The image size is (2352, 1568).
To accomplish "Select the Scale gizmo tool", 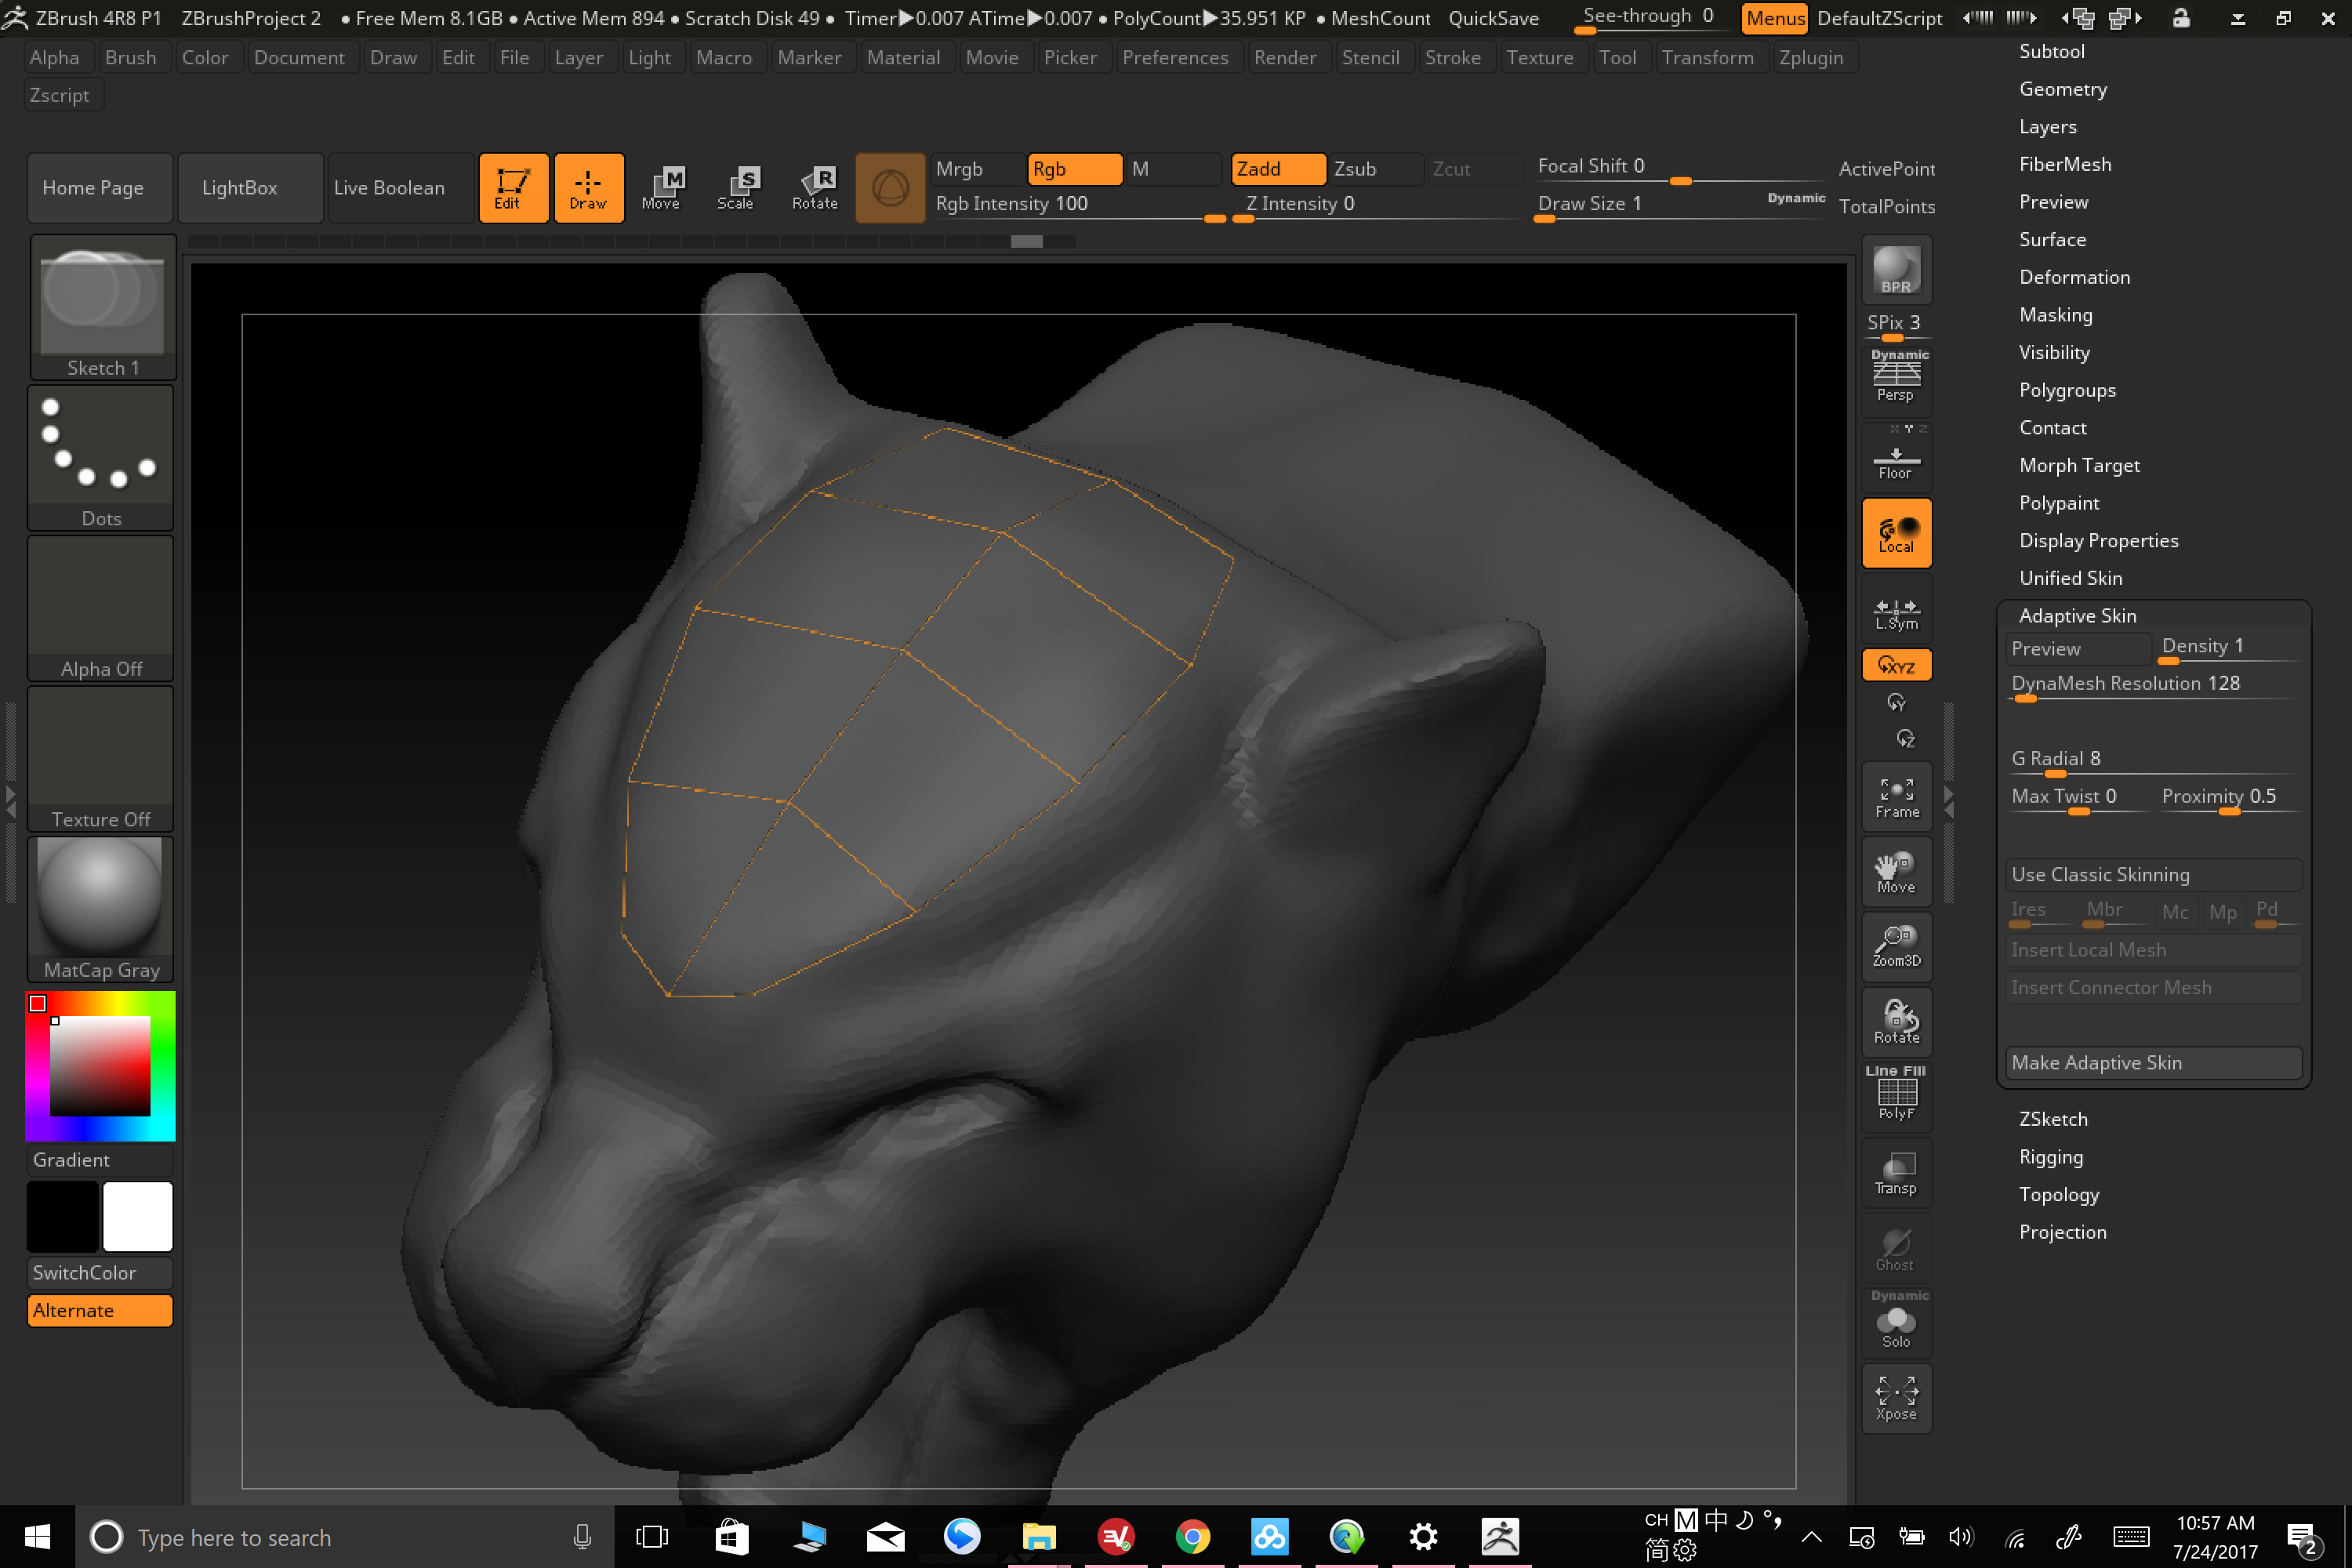I will coord(736,187).
